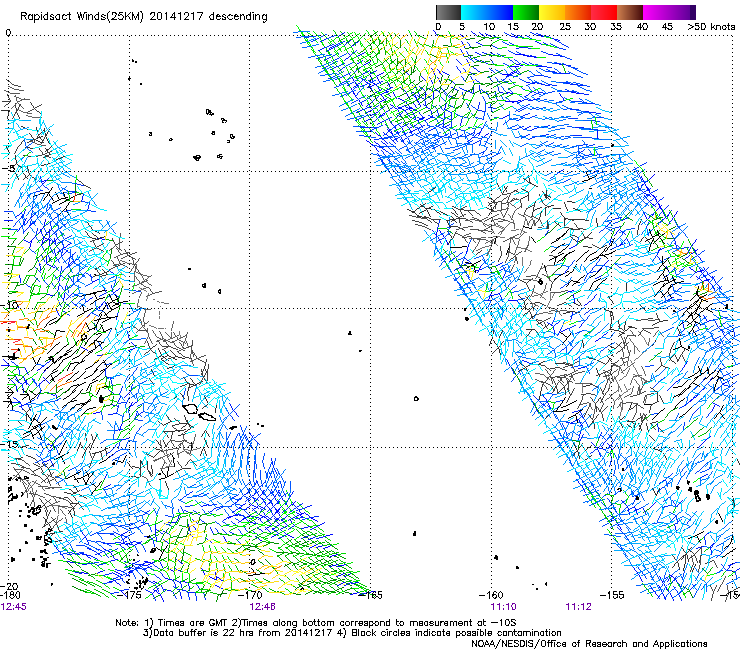Click the green 15-20 knots legend swatch
This screenshot has width=740, height=650.
526,12
